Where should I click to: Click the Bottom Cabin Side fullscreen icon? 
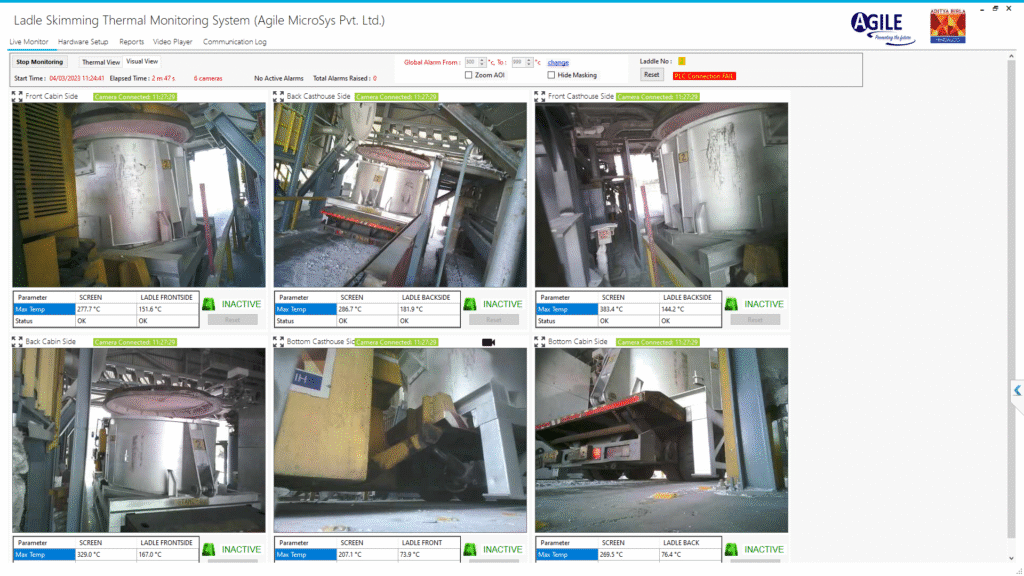(x=541, y=342)
